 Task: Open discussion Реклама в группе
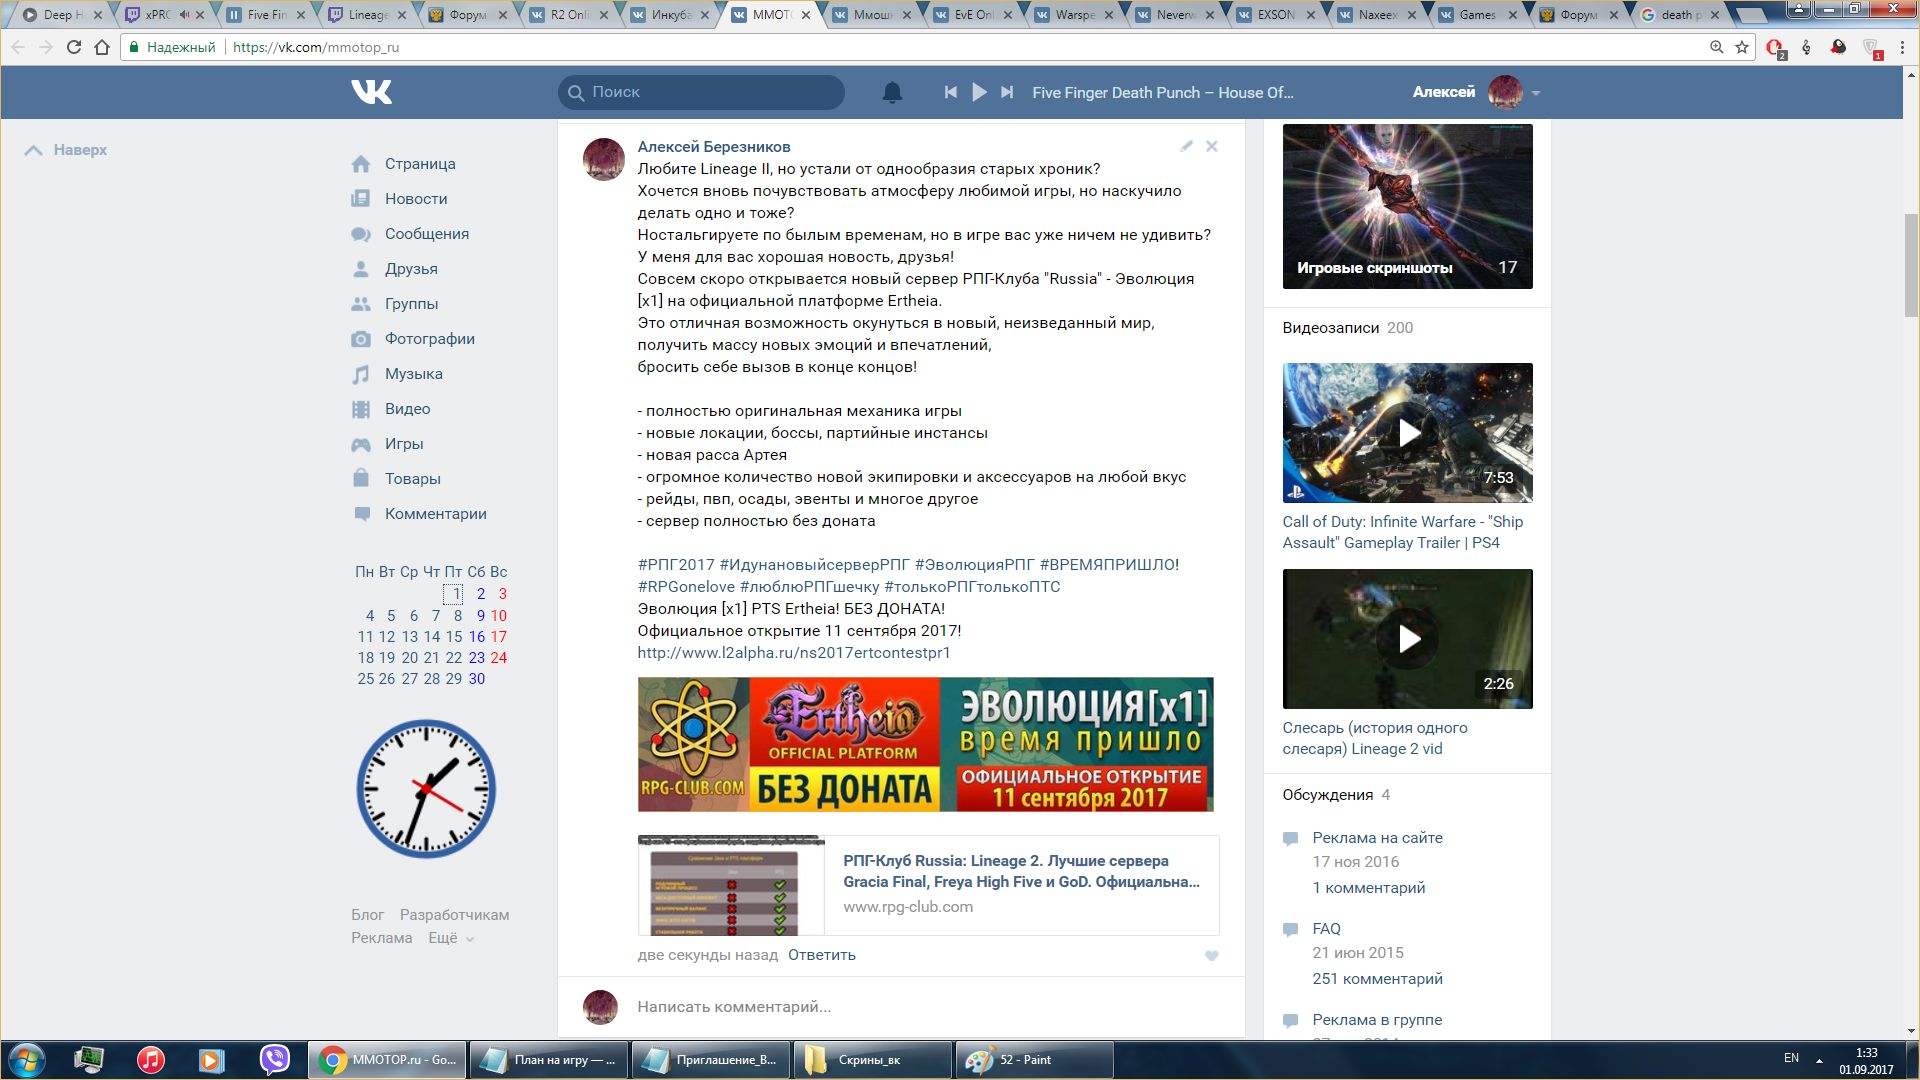1377,1020
